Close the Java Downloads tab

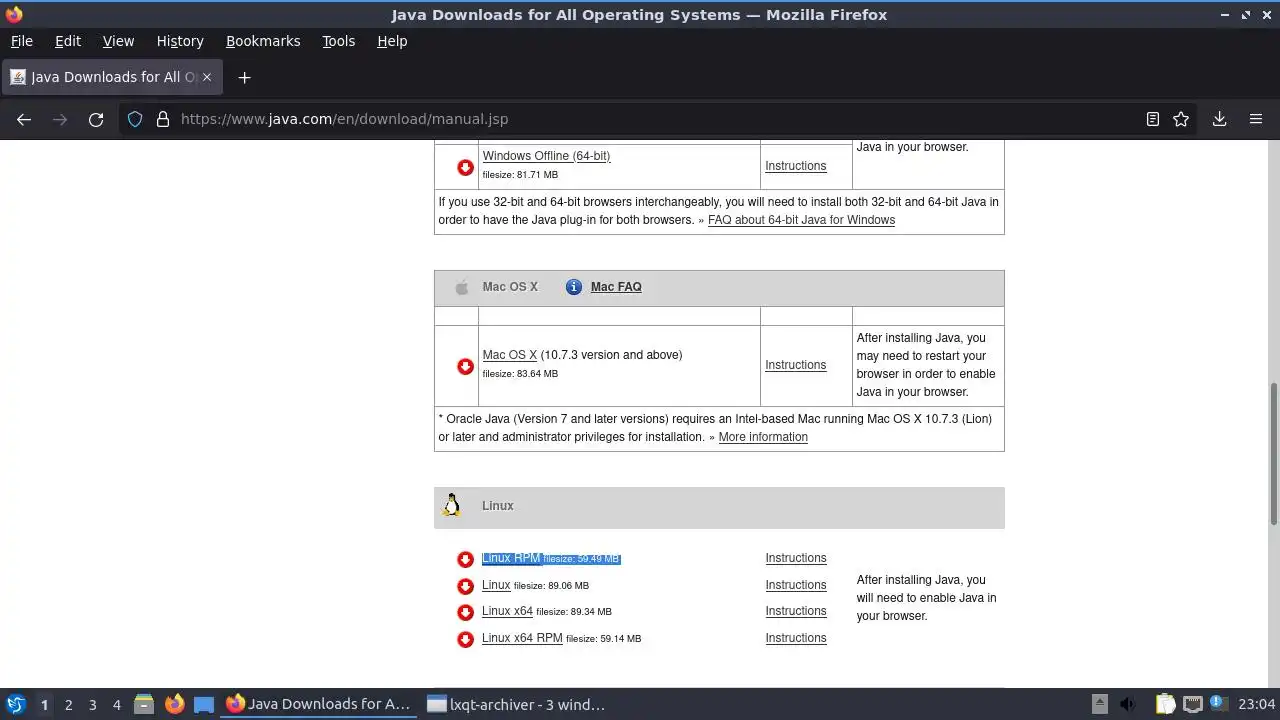coord(207,77)
